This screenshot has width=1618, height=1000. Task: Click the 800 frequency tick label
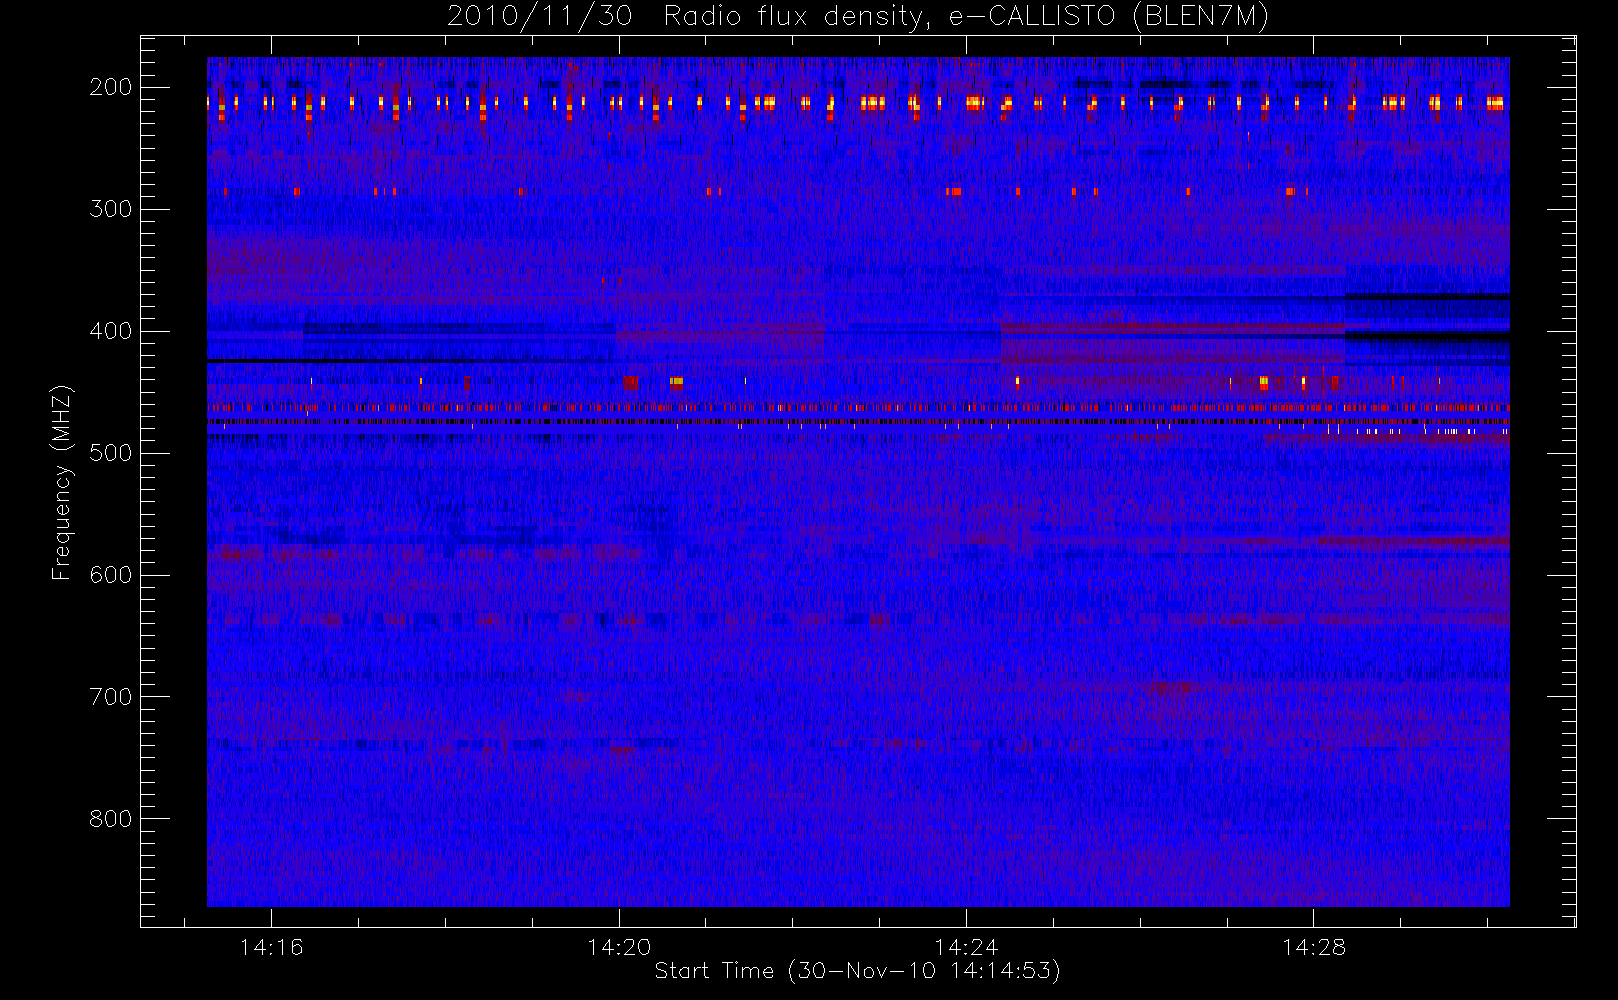click(x=110, y=819)
